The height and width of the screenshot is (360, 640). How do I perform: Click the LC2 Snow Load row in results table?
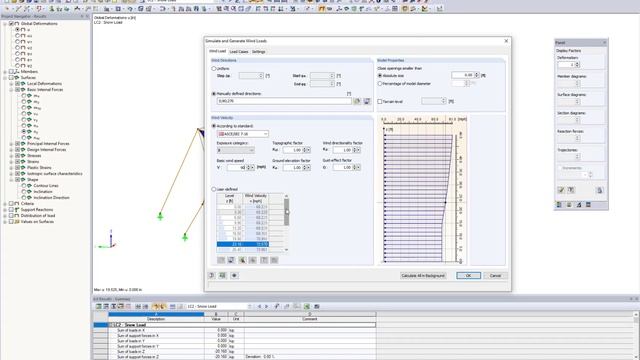coord(242,325)
